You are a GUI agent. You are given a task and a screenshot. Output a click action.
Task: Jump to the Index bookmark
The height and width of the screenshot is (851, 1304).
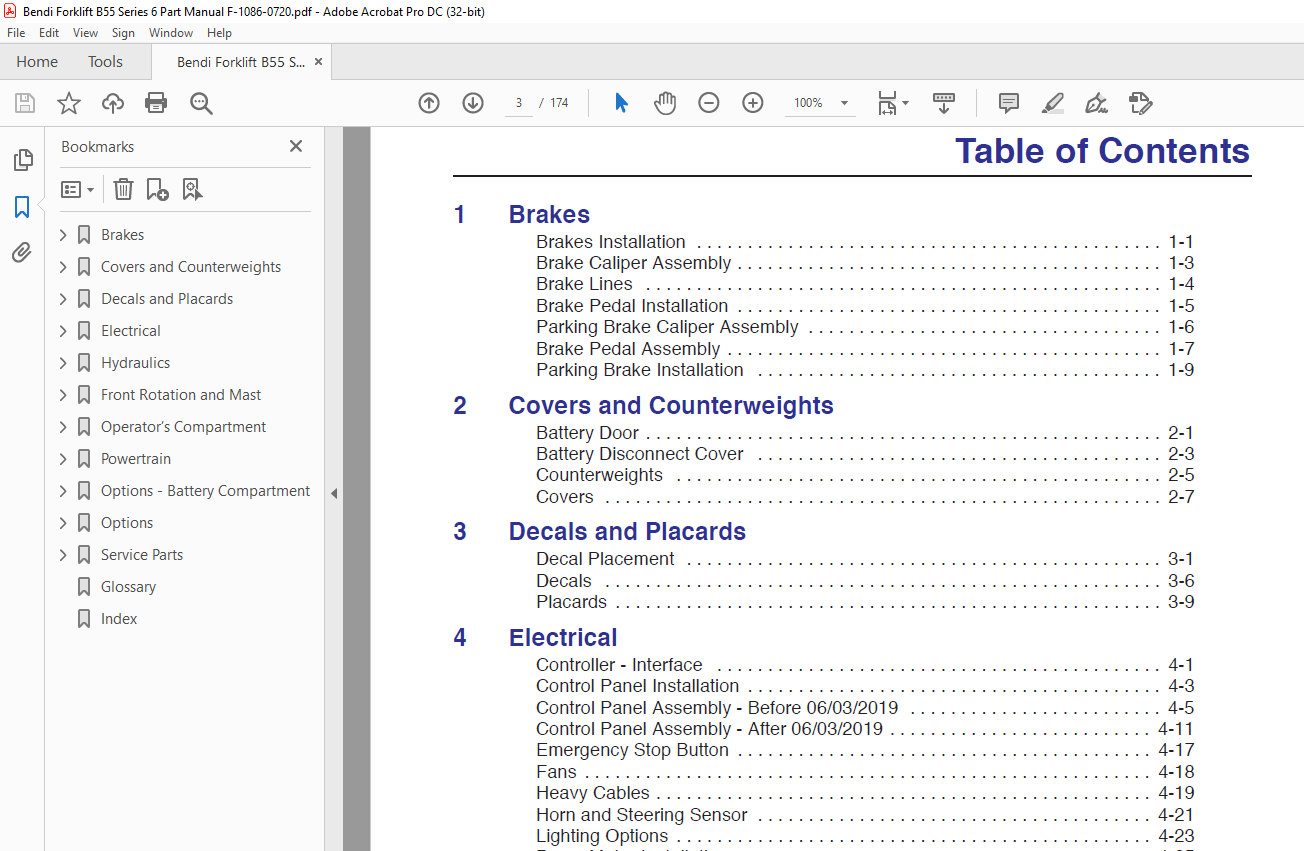click(119, 619)
